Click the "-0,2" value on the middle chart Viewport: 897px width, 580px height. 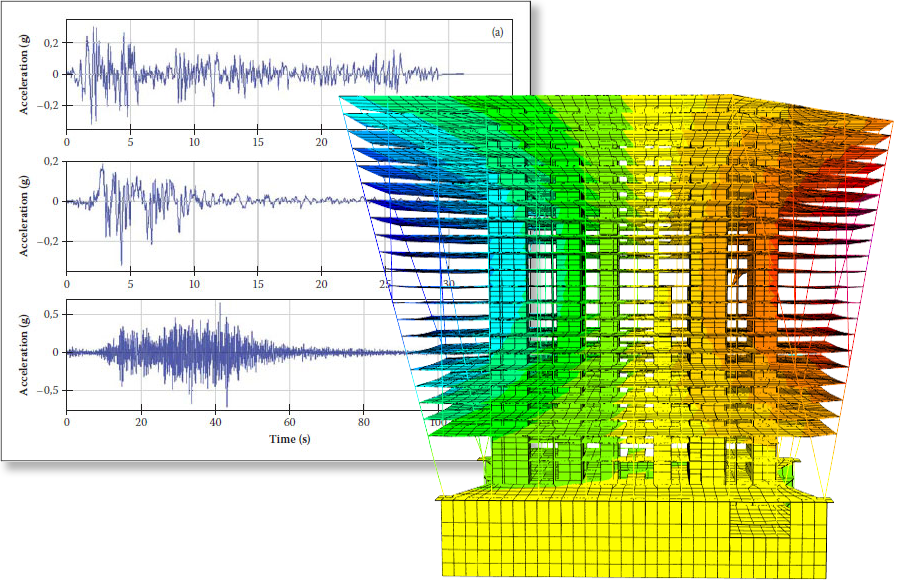[47, 241]
